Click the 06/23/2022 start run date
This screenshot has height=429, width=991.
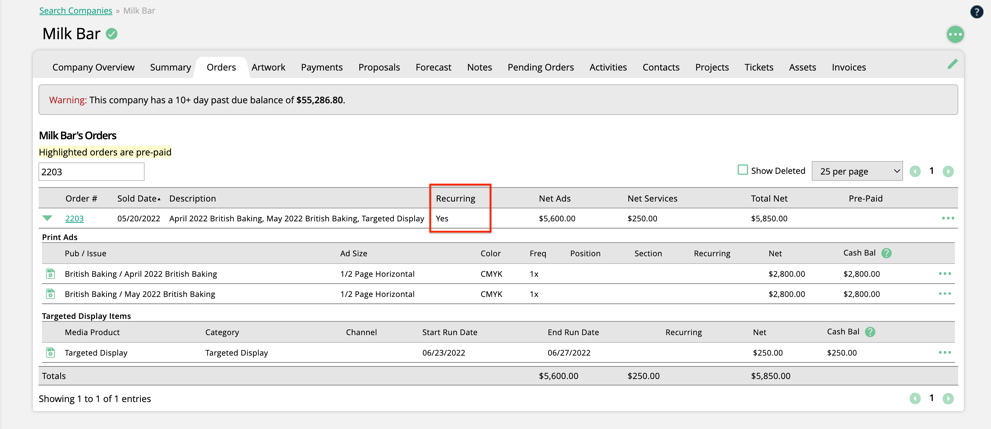coord(444,353)
